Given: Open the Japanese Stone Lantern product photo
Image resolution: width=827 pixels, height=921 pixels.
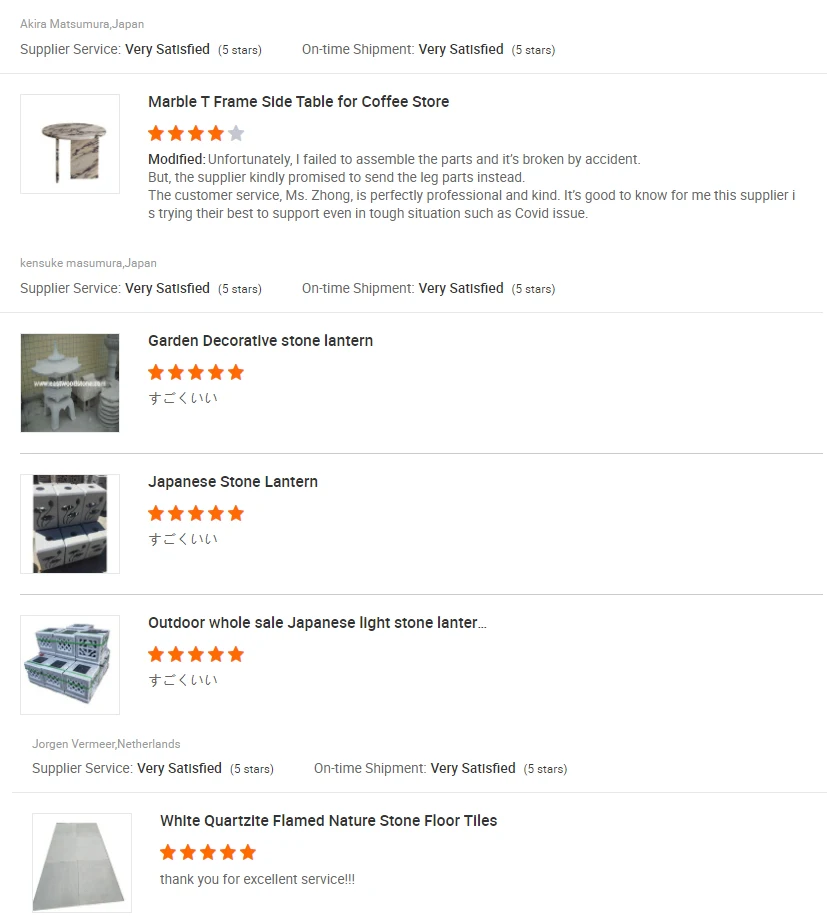Looking at the screenshot, I should click(70, 524).
